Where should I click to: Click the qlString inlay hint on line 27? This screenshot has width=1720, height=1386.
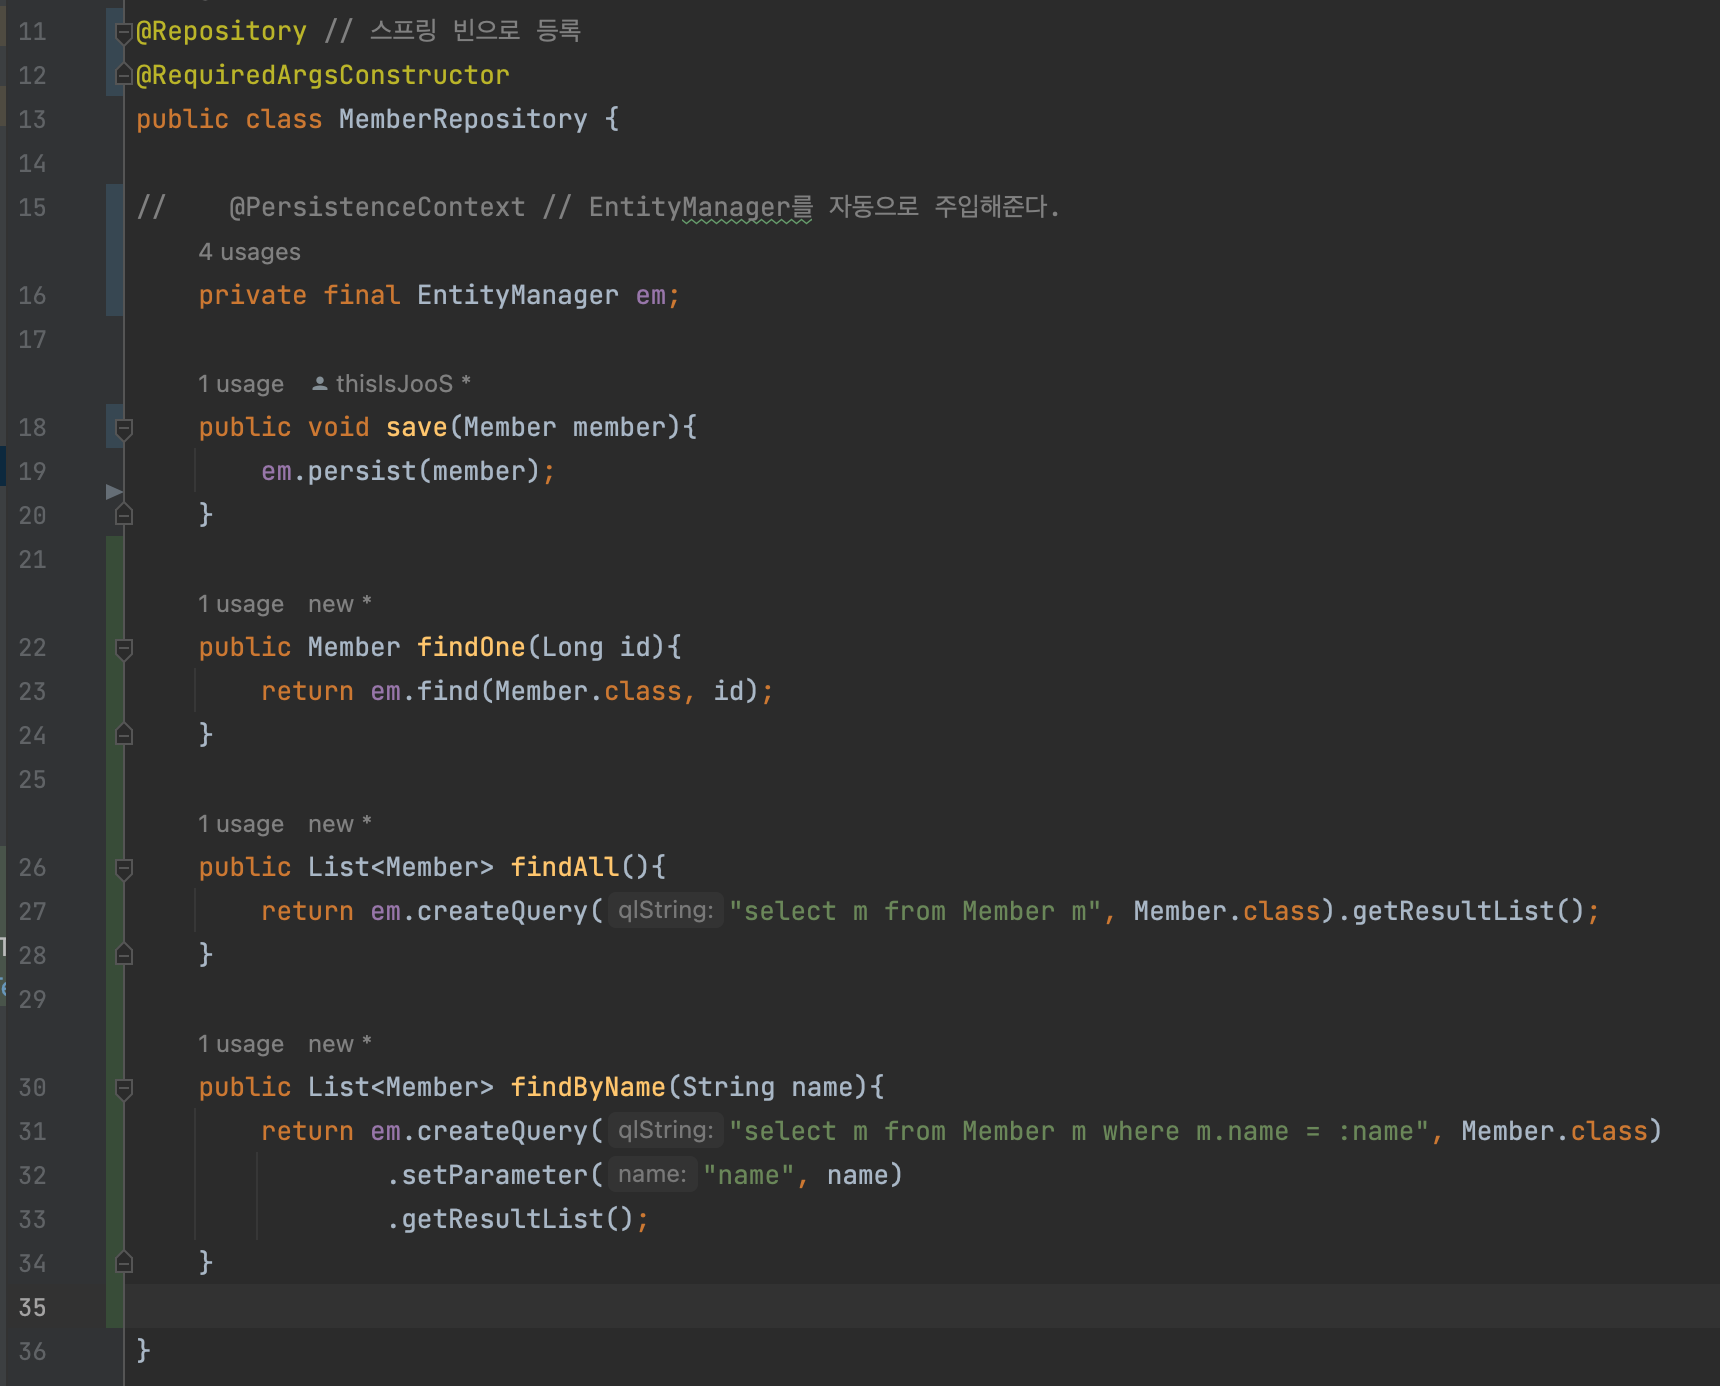[665, 910]
